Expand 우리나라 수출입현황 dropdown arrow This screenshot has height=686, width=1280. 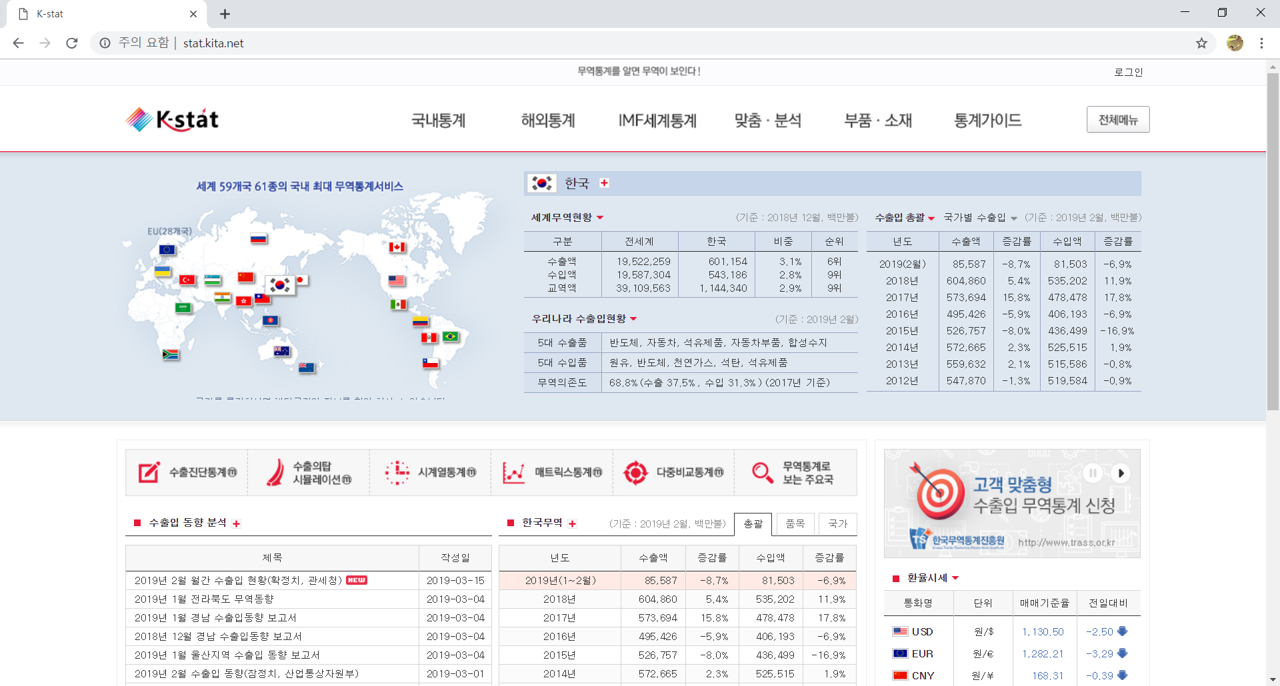tap(633, 319)
